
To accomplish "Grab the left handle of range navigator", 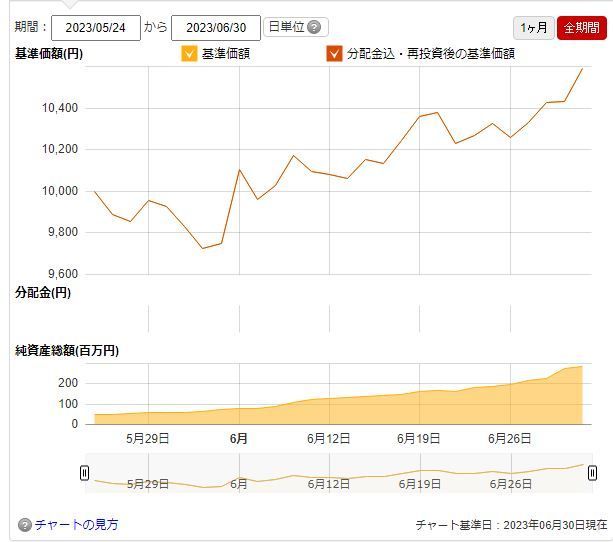I will pos(85,473).
